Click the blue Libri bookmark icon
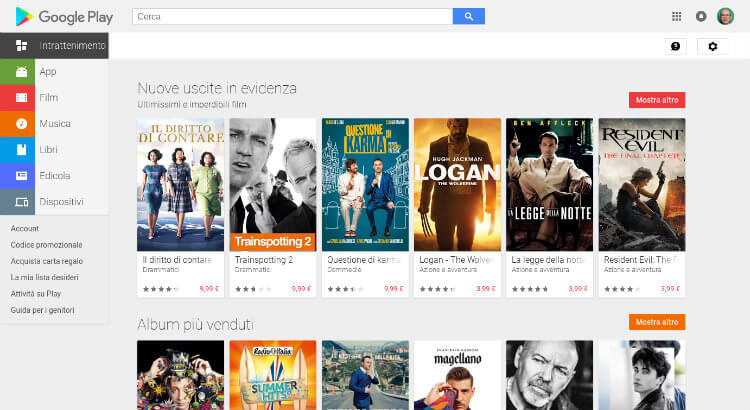The image size is (750, 410). (x=22, y=150)
